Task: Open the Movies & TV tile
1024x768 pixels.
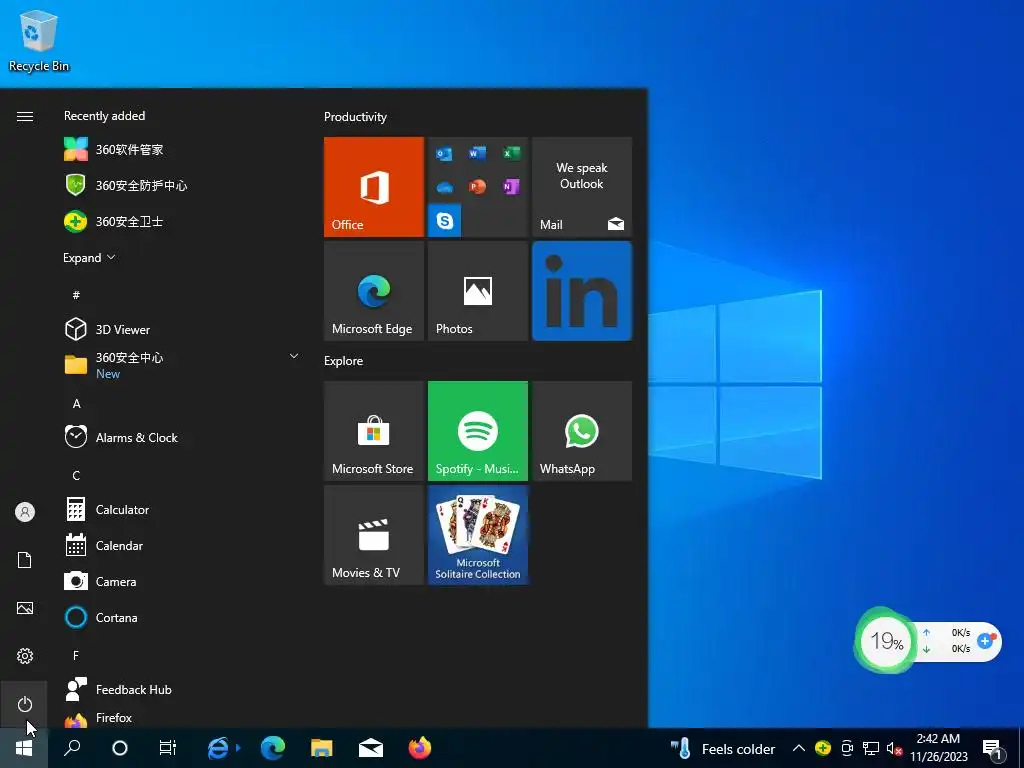Action: tap(374, 535)
